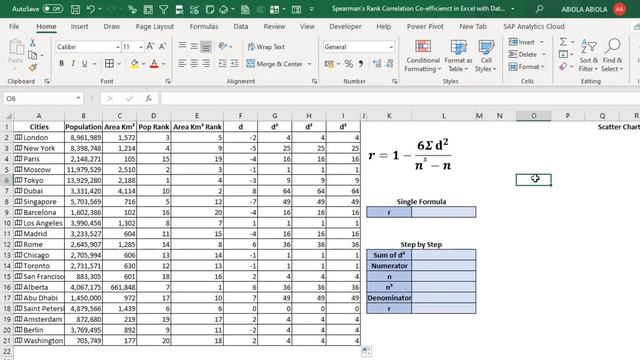Open the Font Color dropdown arrow

click(x=164, y=64)
